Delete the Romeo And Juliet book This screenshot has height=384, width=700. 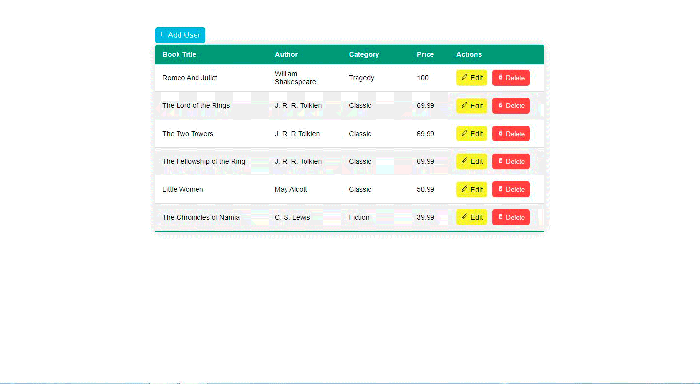click(x=511, y=78)
